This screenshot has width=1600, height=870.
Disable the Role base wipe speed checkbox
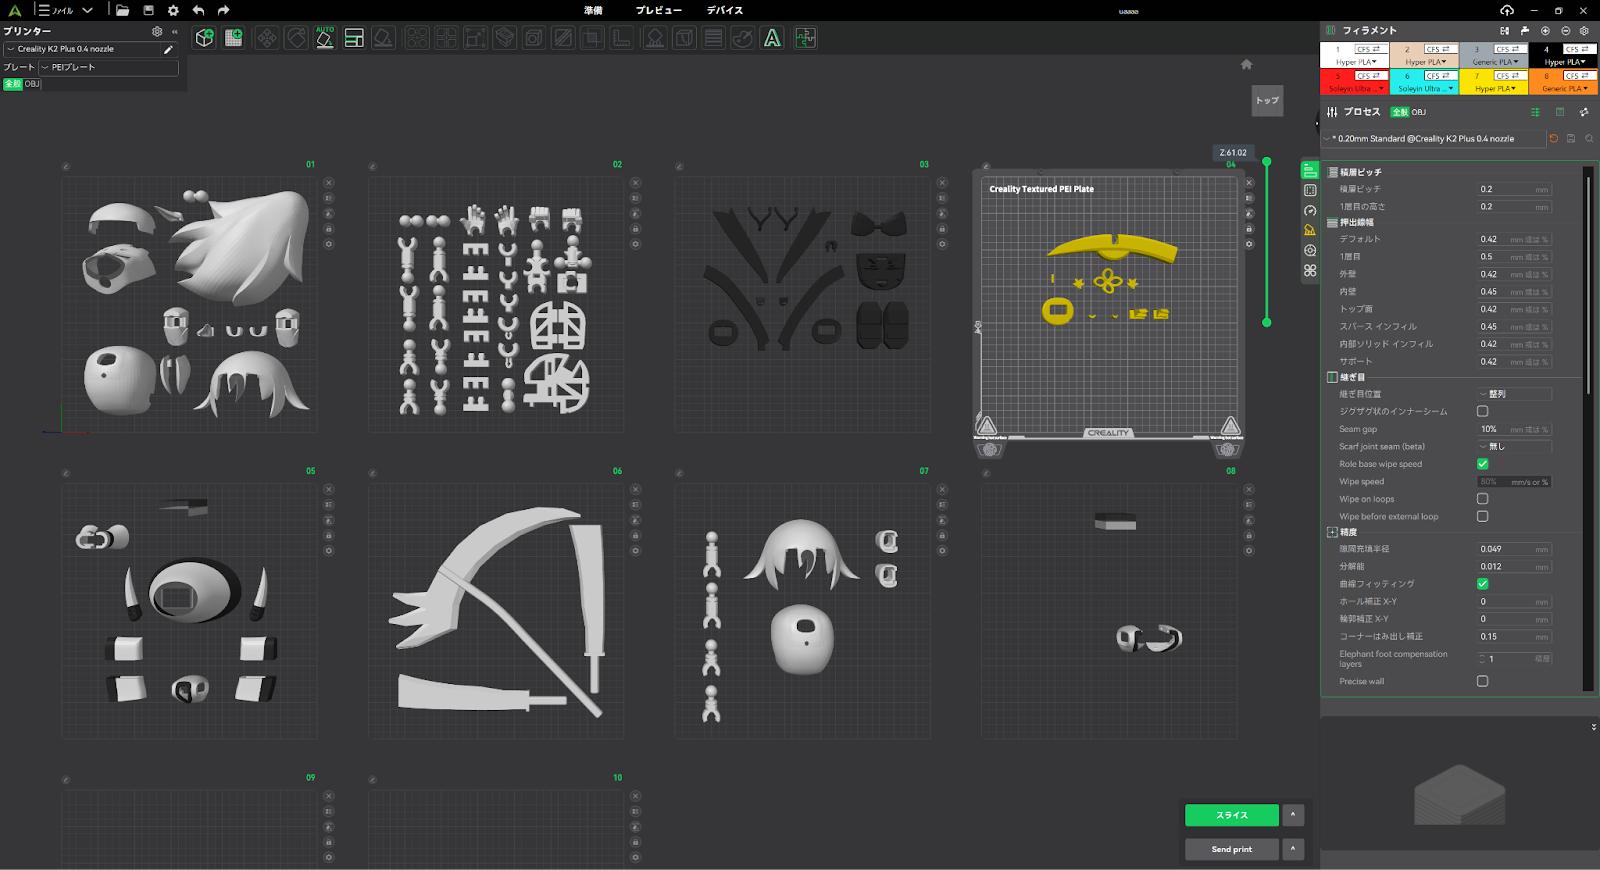click(1482, 464)
